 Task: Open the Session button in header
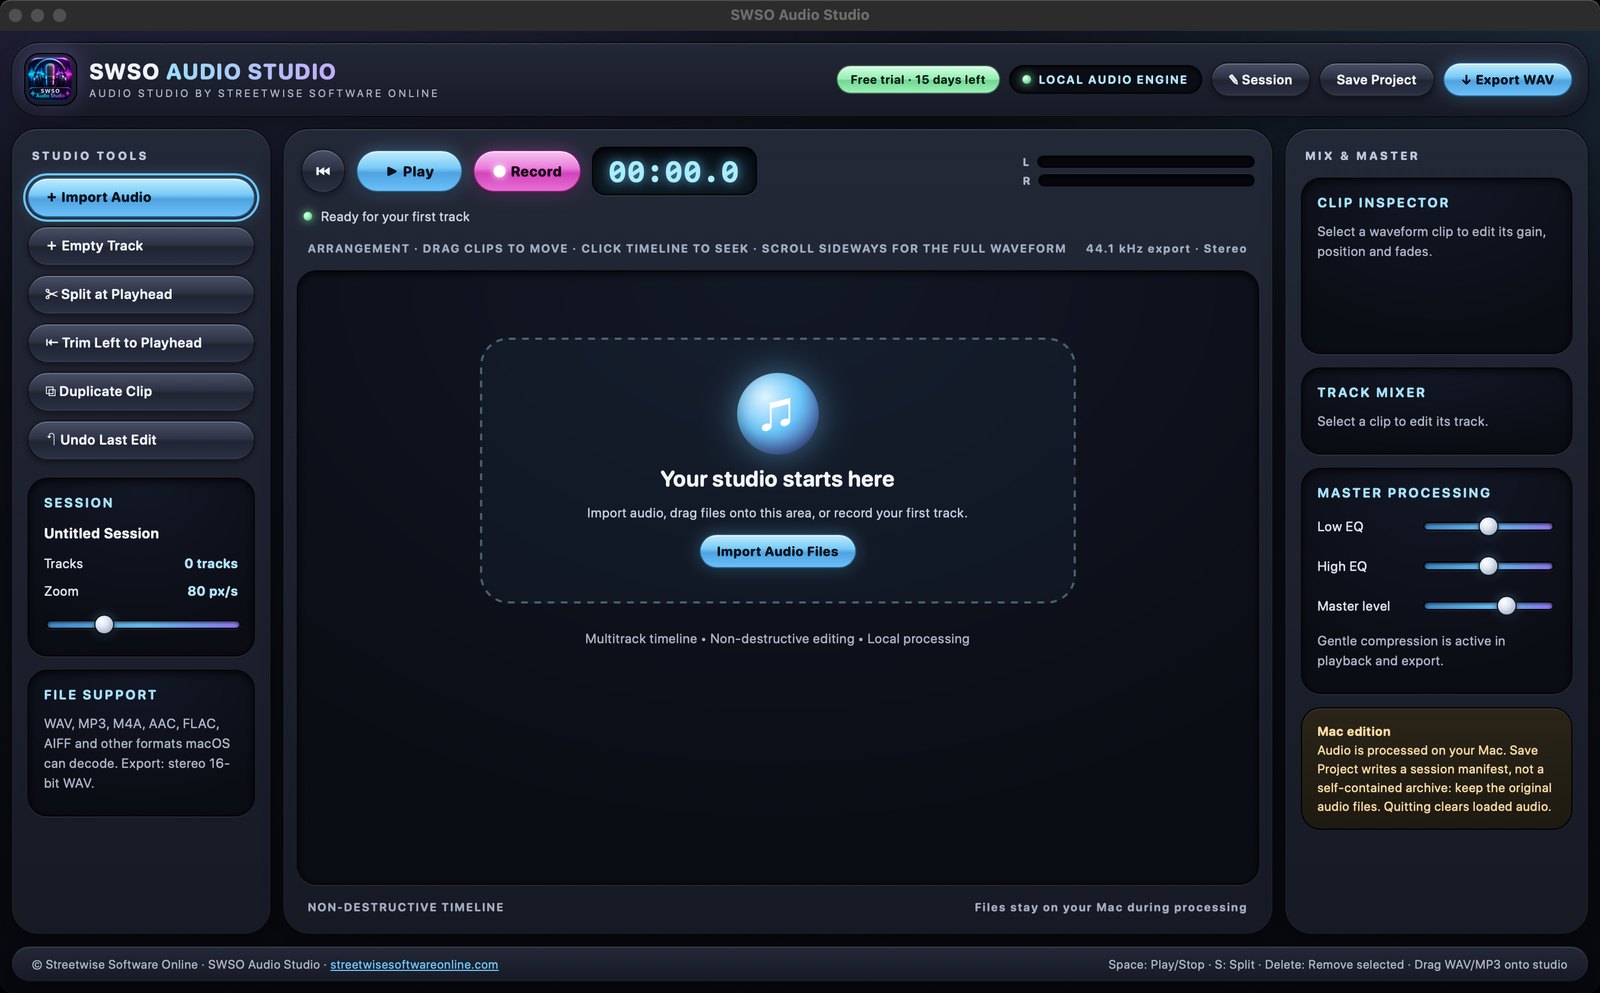tap(1260, 80)
